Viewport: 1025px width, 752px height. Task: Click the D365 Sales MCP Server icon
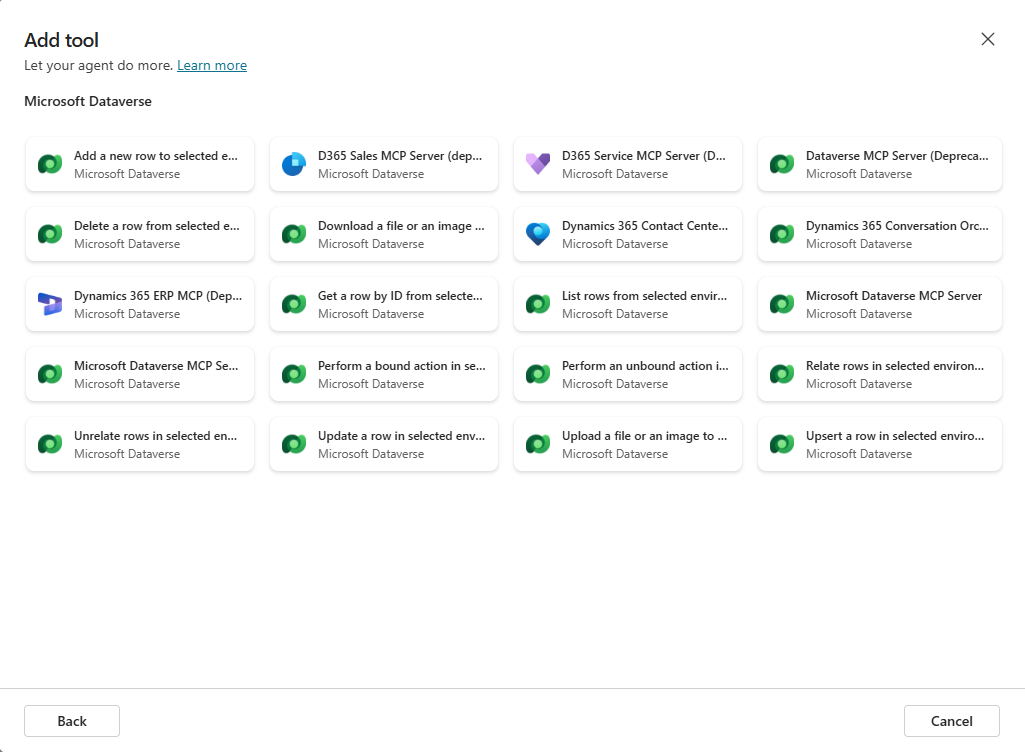(x=294, y=164)
